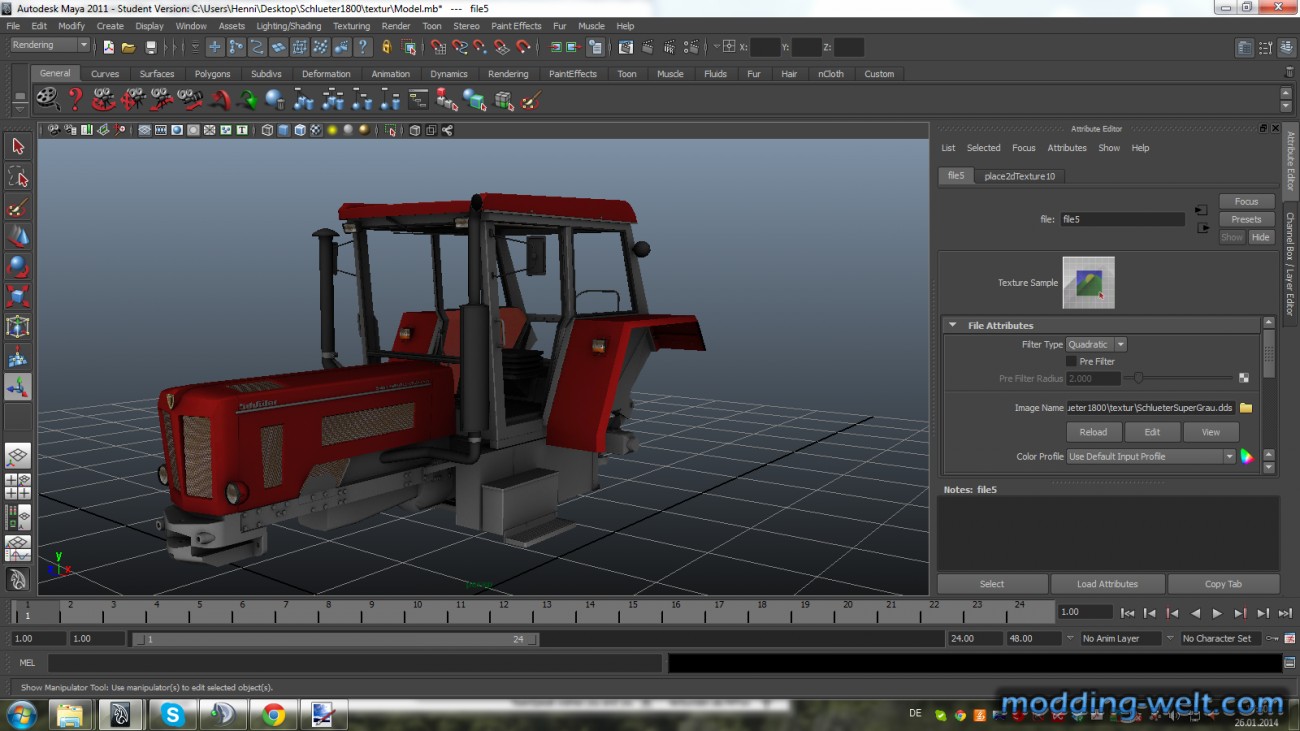Toggle the lock selection padlock icon
1300x731 pixels.
tap(387, 47)
